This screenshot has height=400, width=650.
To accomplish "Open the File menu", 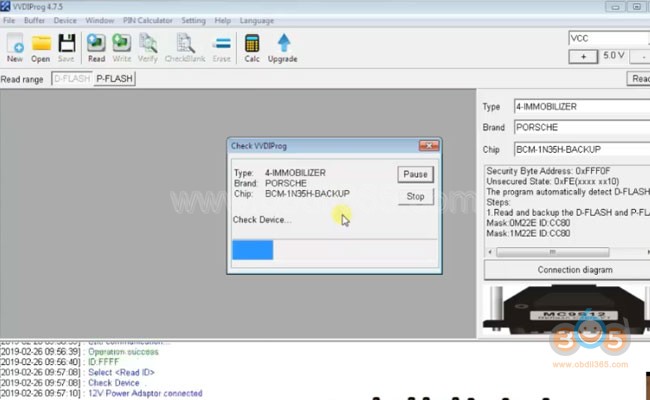I will pyautogui.click(x=9, y=20).
